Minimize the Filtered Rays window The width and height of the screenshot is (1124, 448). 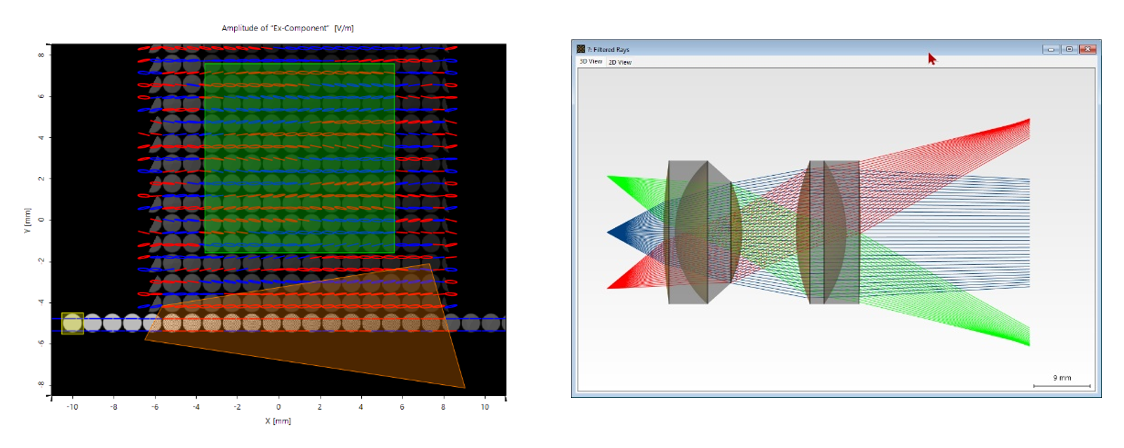coord(1050,48)
